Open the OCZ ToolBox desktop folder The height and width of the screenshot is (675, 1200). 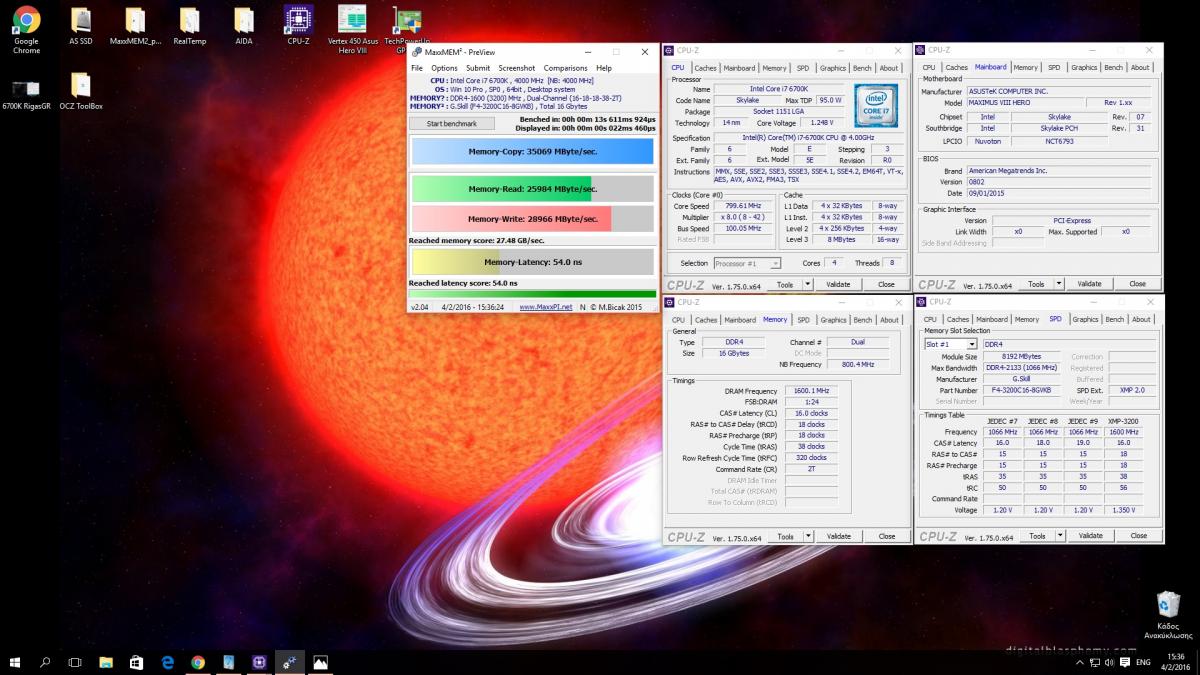pos(81,93)
